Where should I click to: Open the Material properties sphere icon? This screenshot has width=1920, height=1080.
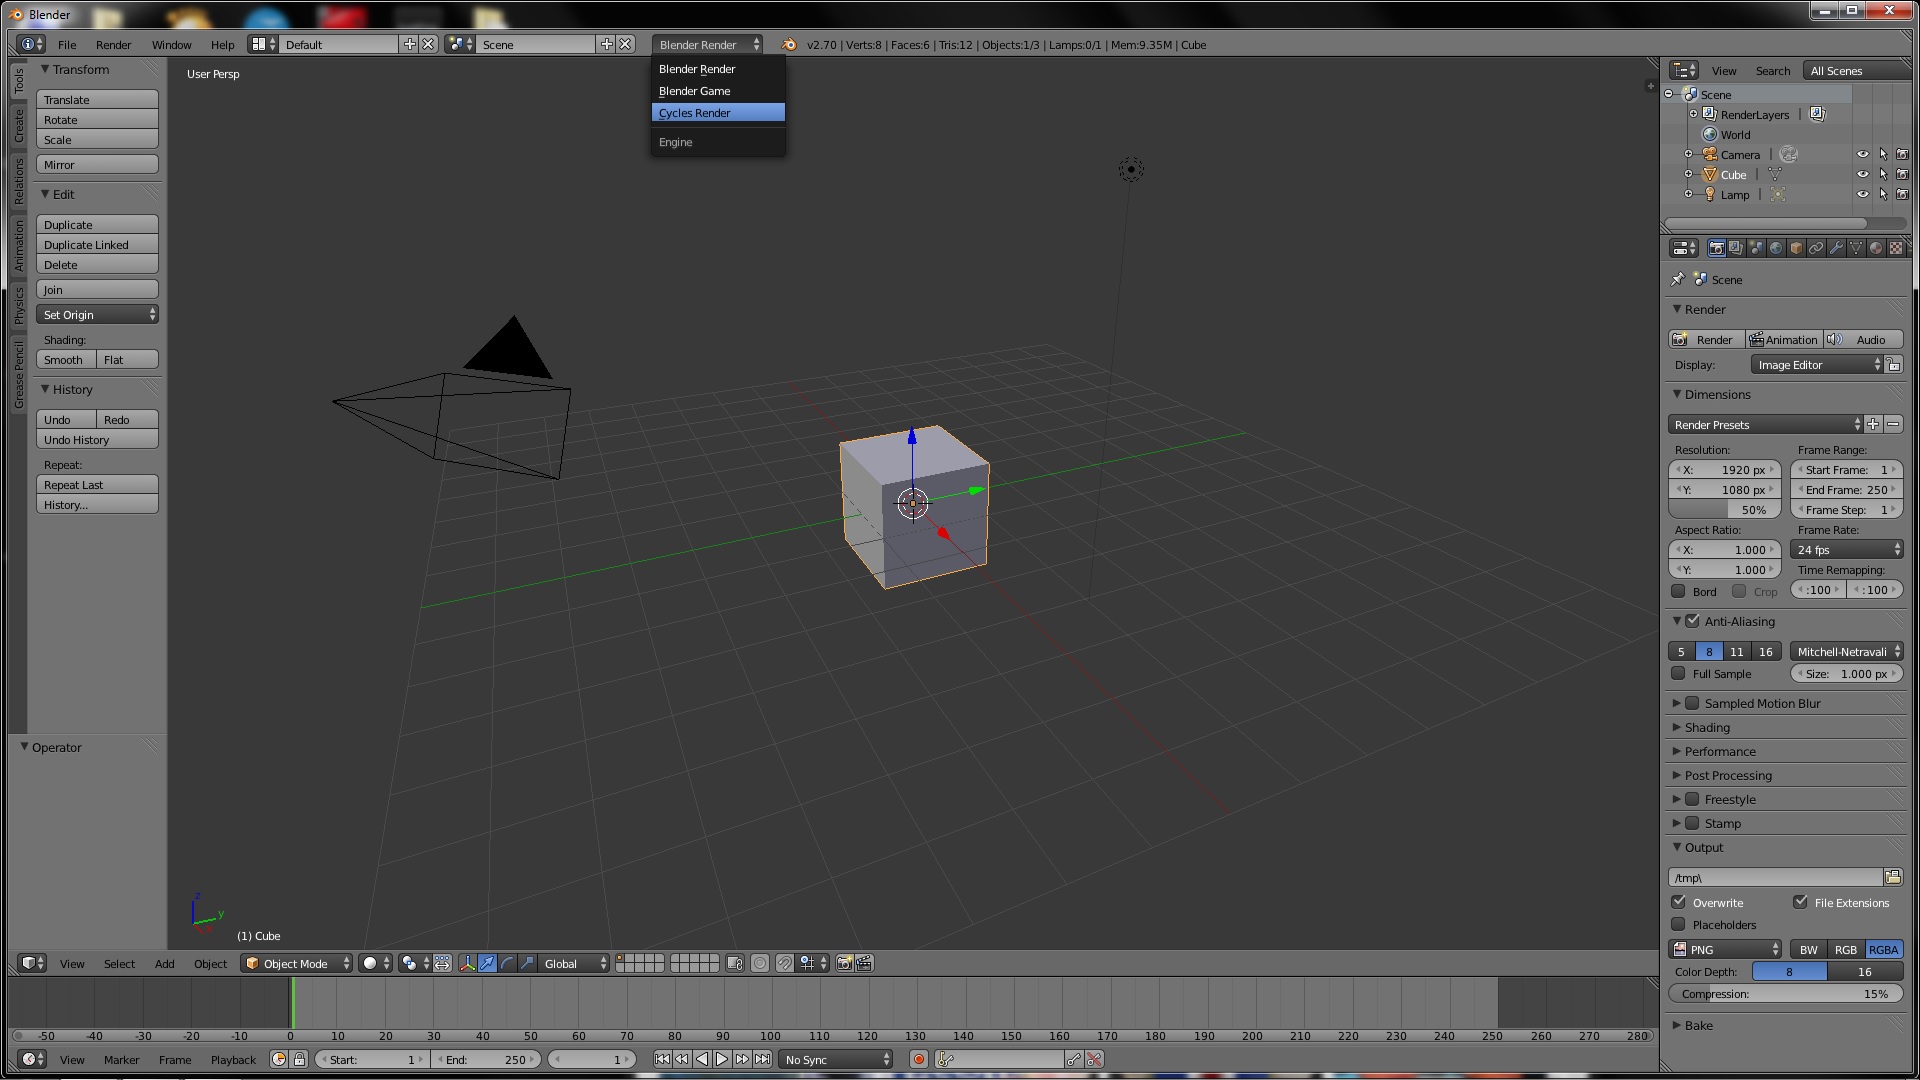[1876, 248]
